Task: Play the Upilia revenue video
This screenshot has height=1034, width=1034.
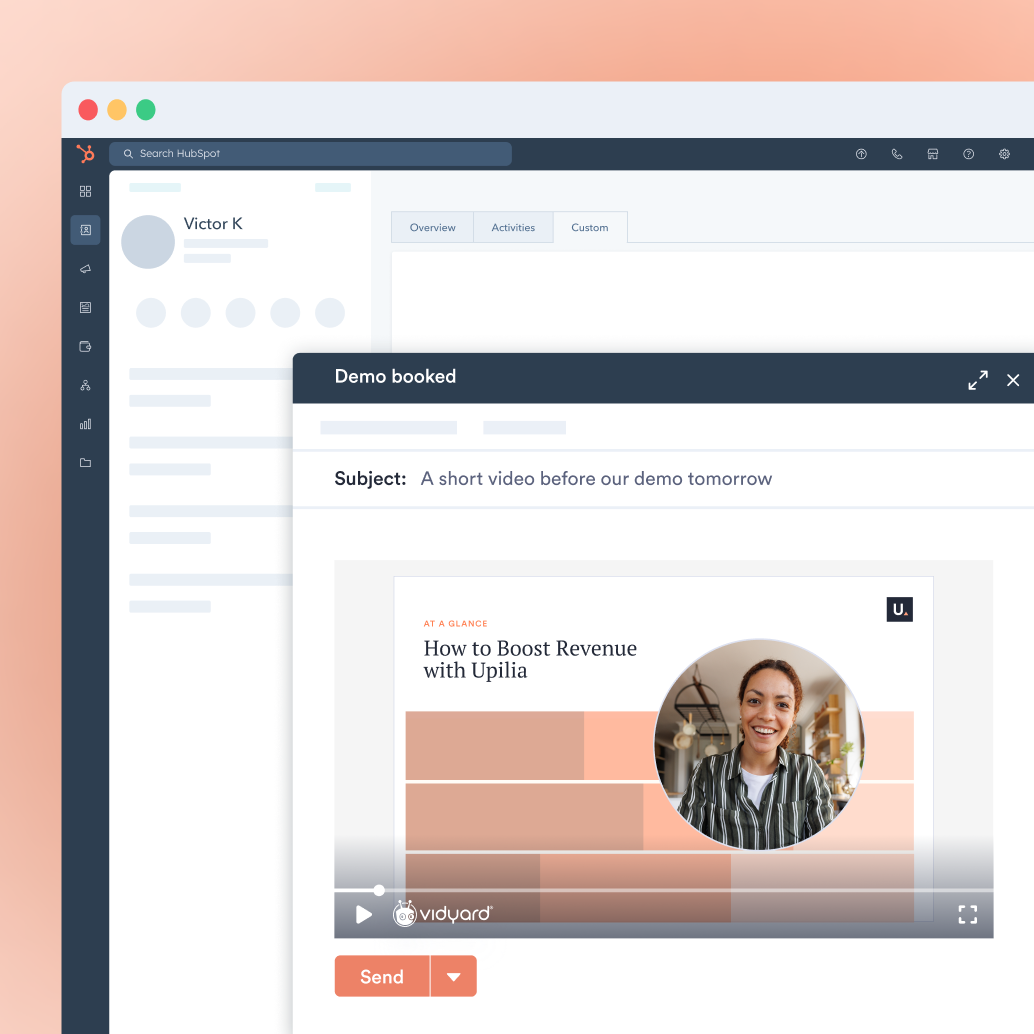Action: coord(363,913)
